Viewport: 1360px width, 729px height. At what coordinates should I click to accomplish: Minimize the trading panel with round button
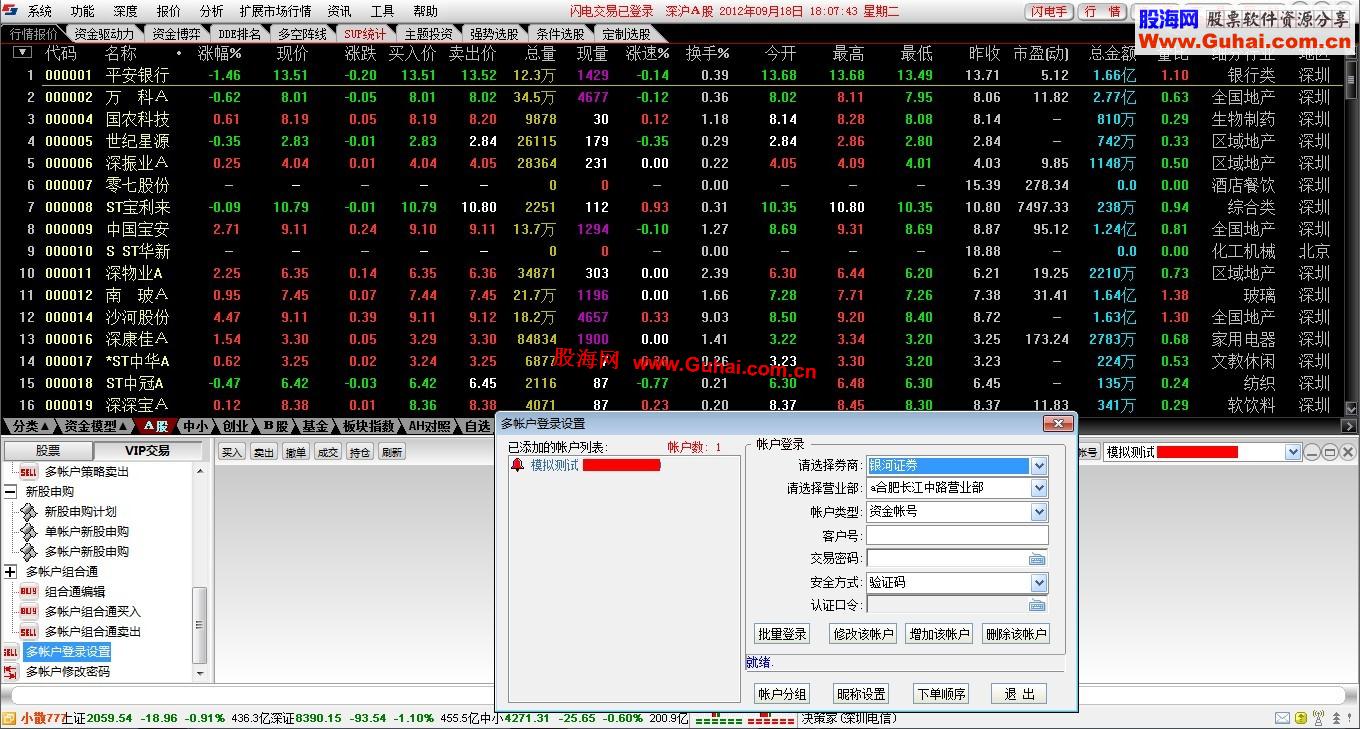coord(1313,452)
